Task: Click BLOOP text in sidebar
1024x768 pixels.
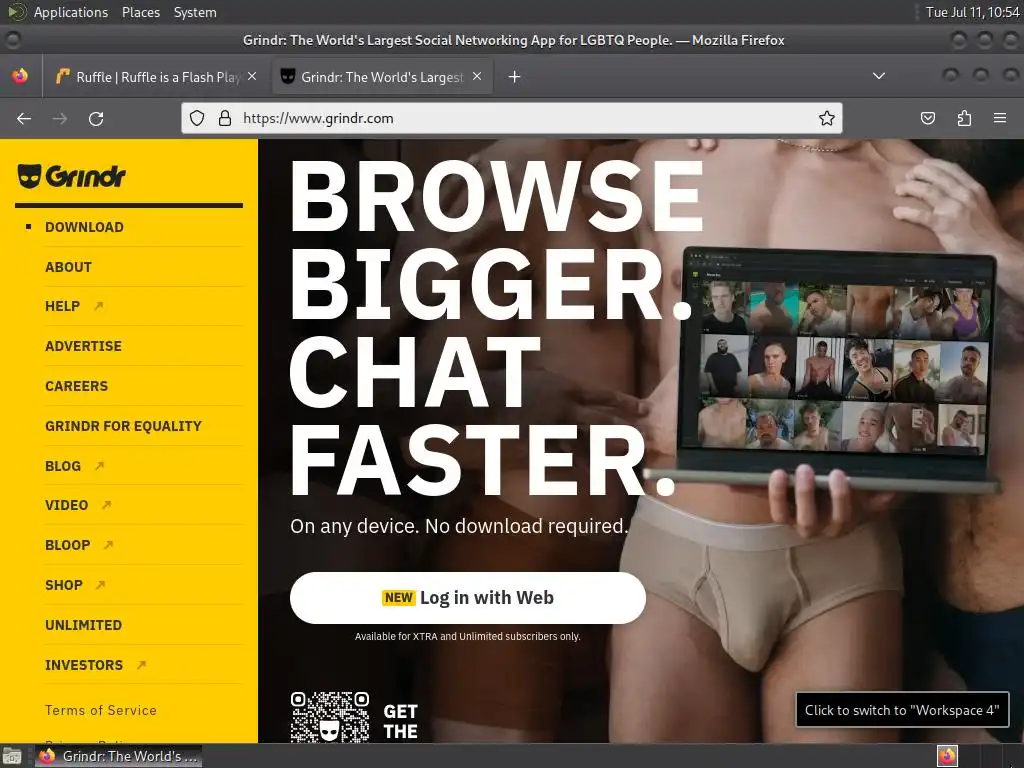Action: pyautogui.click(x=67, y=545)
